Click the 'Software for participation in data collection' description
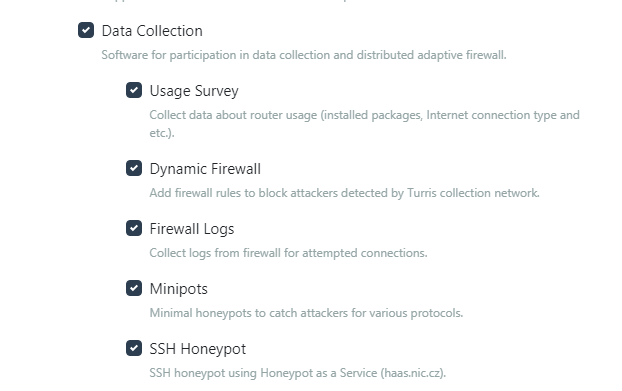Image resolution: width=622 pixels, height=391 pixels. pos(304,55)
